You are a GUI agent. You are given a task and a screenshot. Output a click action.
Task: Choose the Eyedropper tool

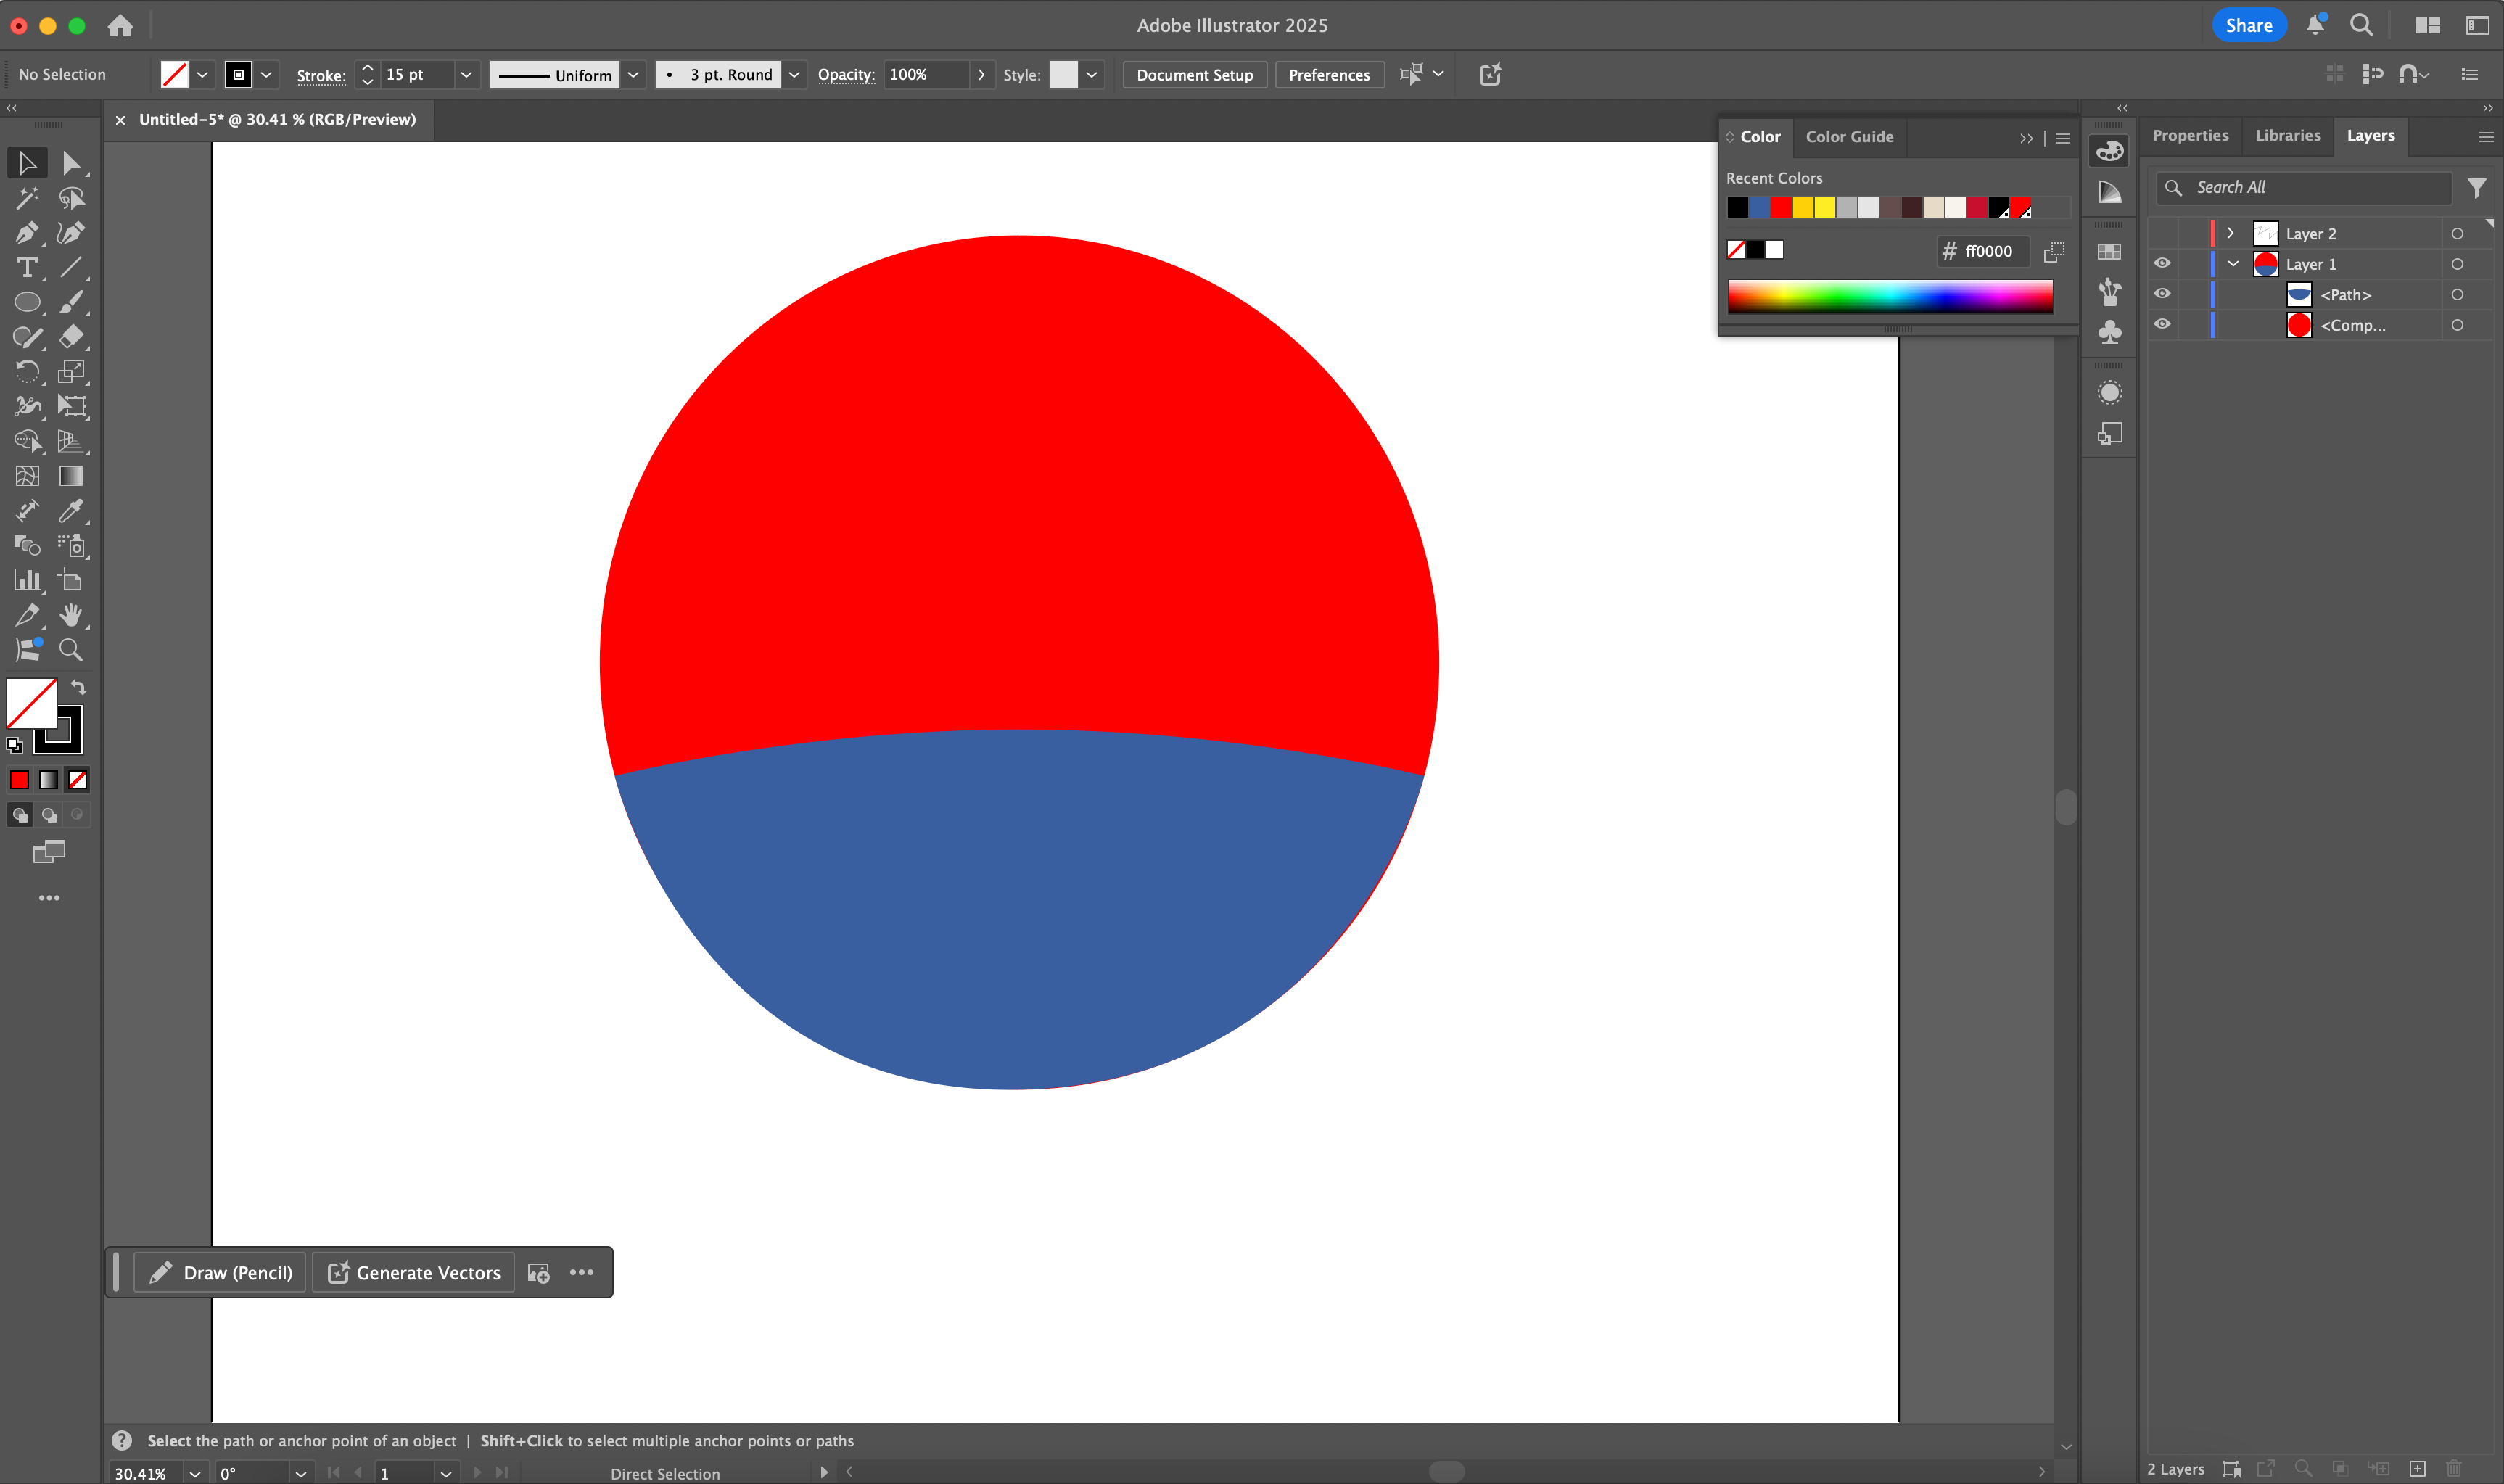[x=72, y=511]
